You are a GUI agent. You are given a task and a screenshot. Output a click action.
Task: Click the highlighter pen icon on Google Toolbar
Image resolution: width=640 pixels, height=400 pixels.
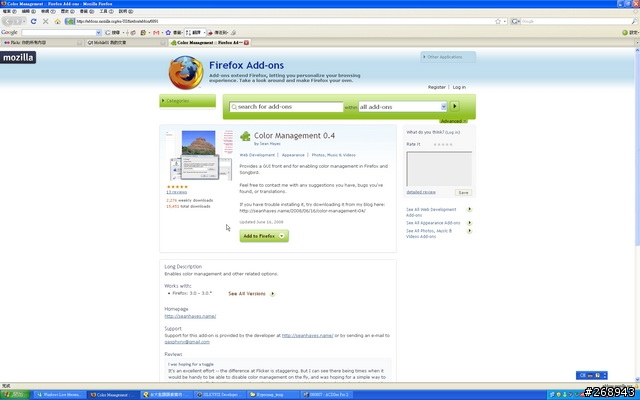(233, 32)
